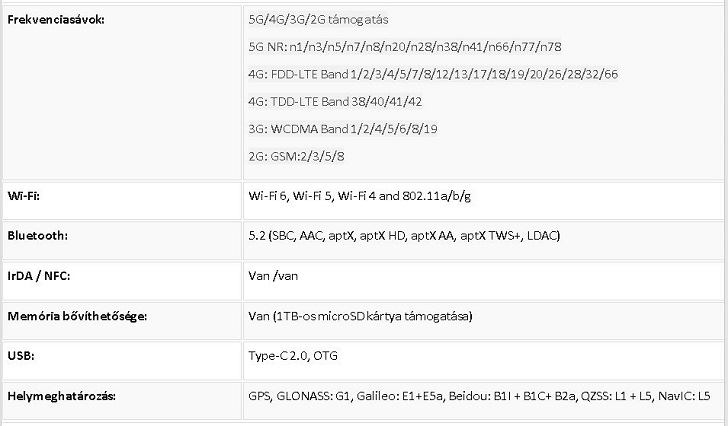Screen dimensions: 728x426
Task: Click the Type-C 2.0, OTG value
Action: (293, 356)
